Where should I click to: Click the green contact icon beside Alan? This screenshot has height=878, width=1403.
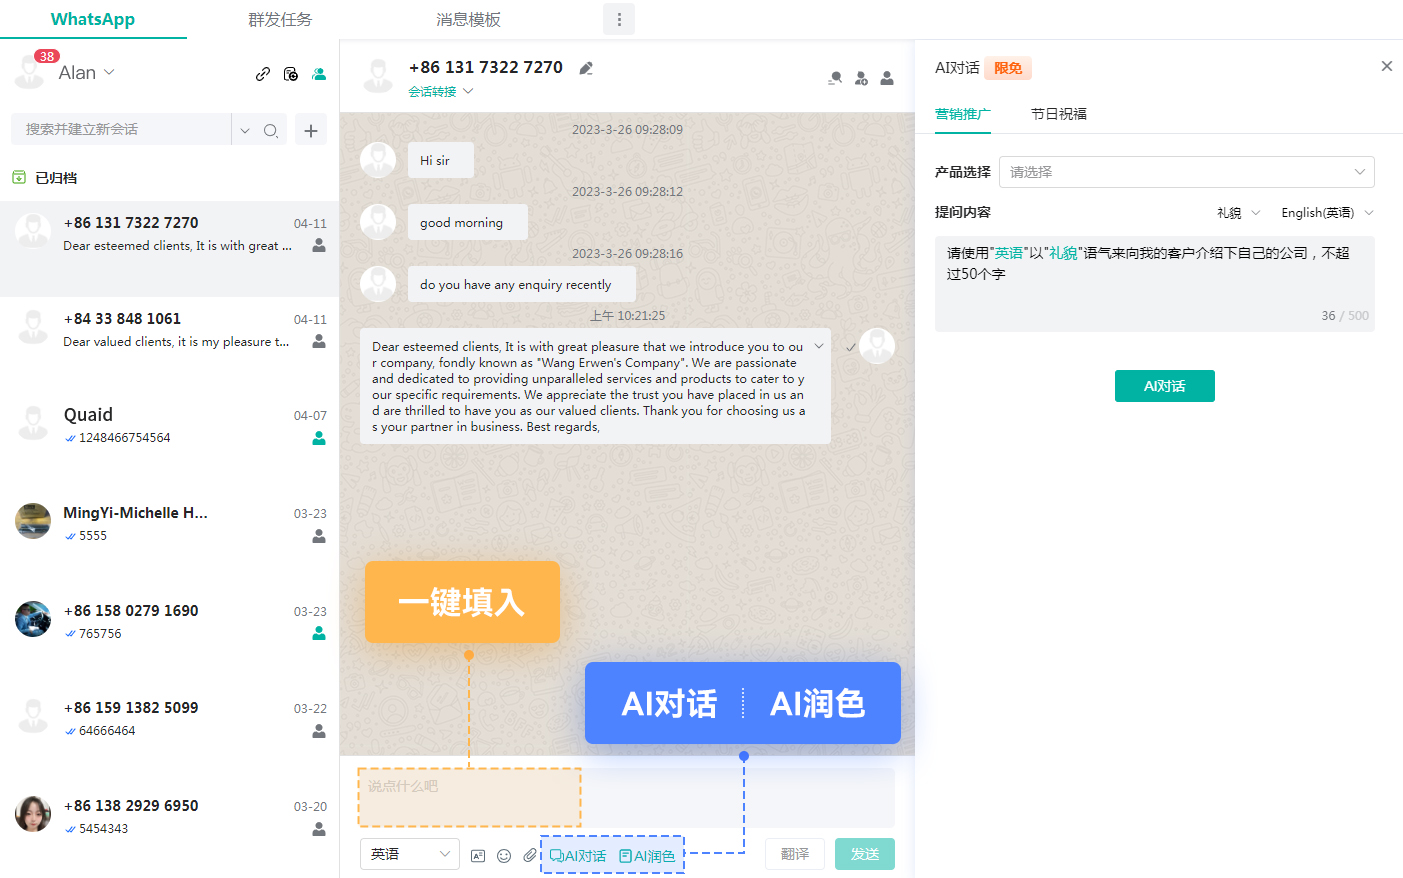point(319,74)
